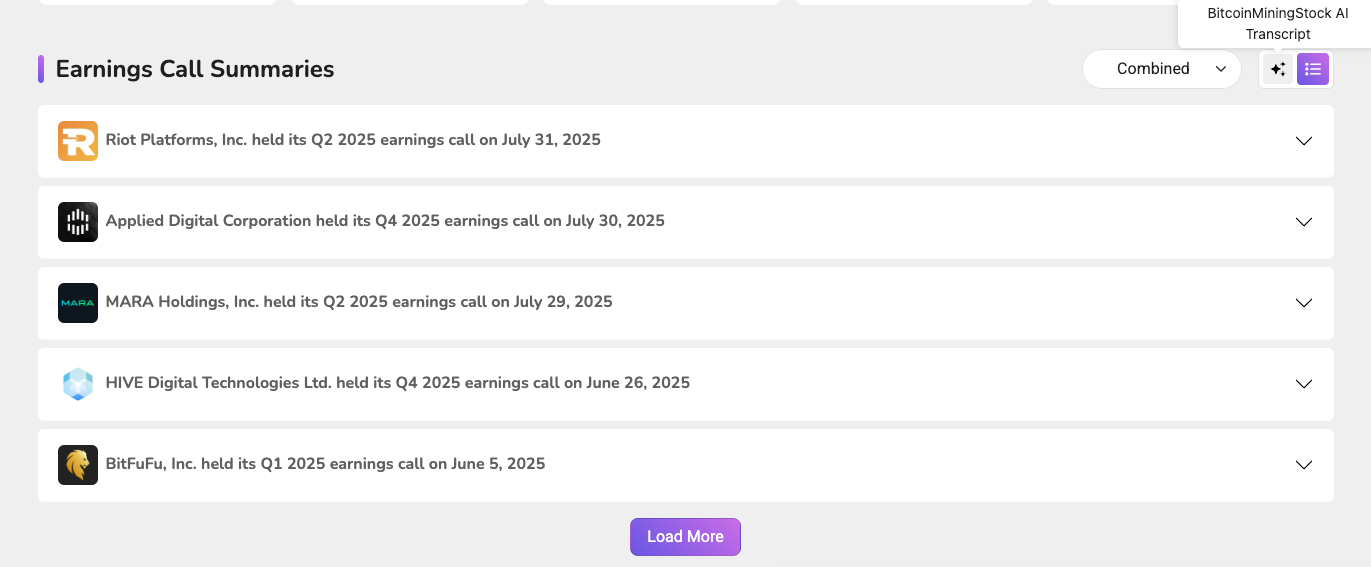This screenshot has height=567, width=1371.
Task: Open the Combined filter dropdown
Action: point(1162,69)
